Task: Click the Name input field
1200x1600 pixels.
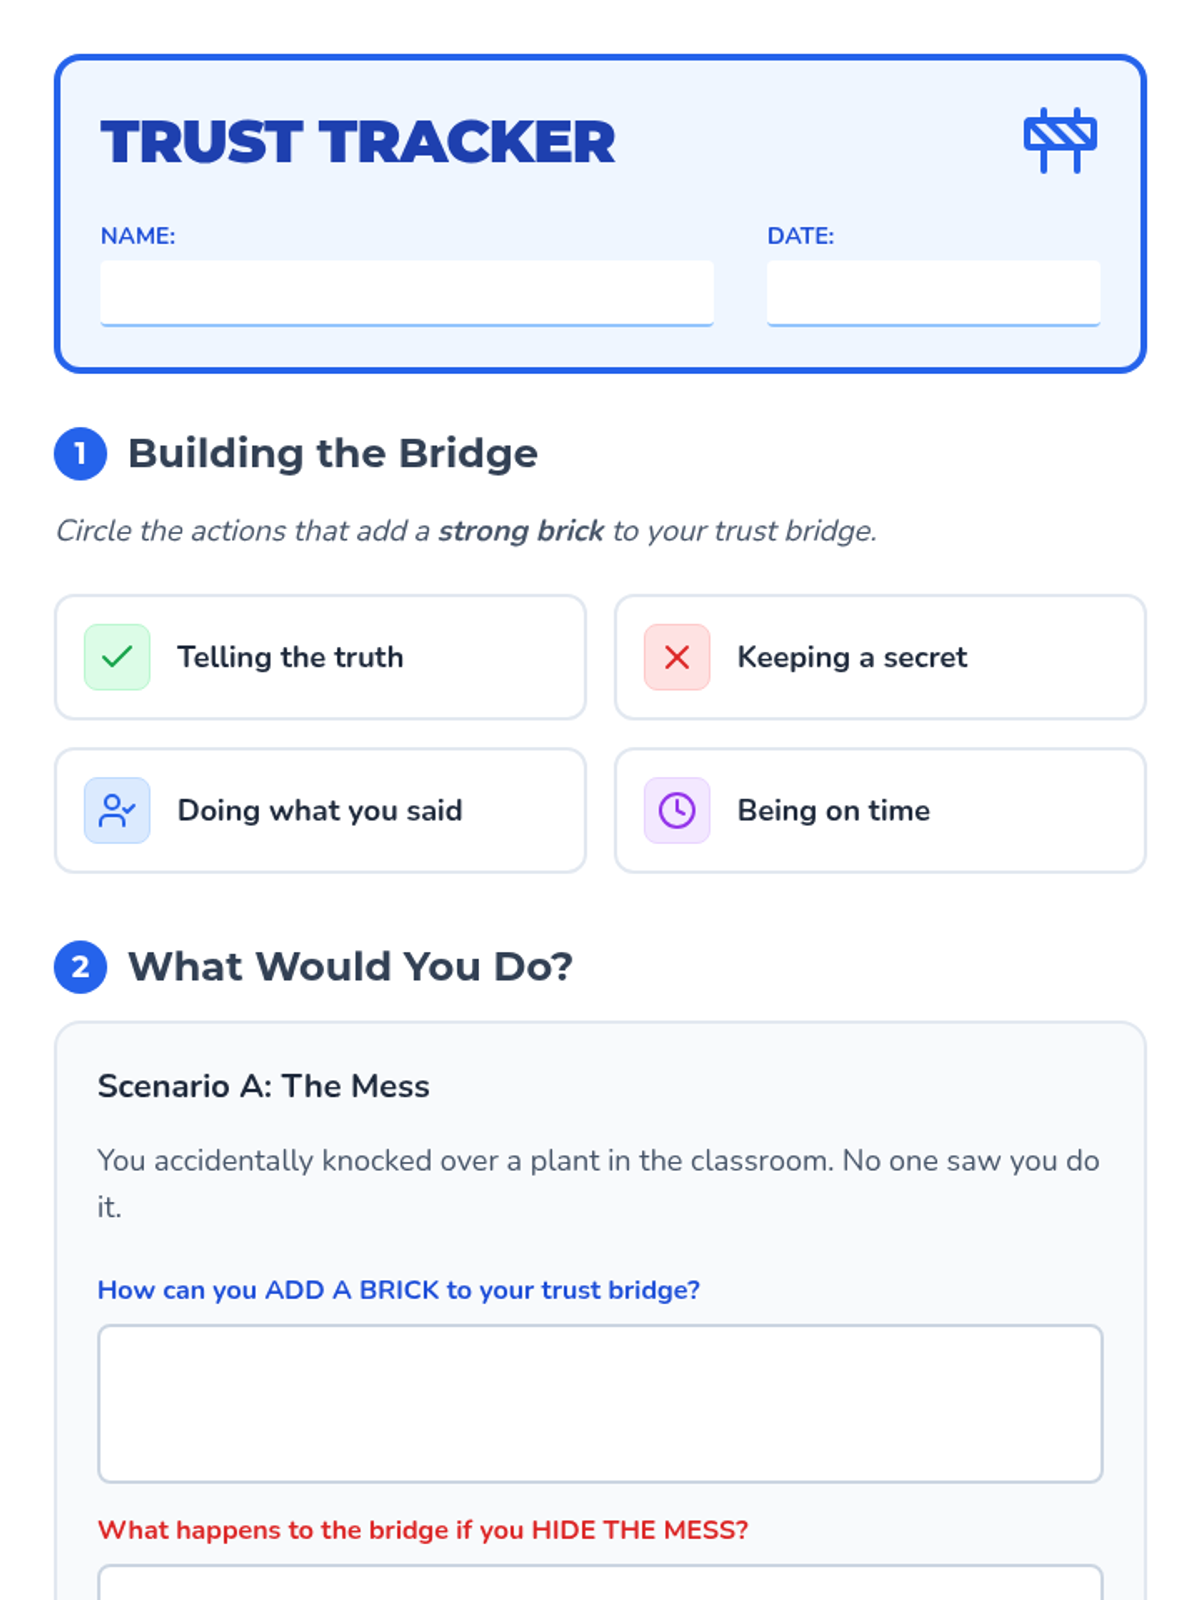Action: pos(406,293)
